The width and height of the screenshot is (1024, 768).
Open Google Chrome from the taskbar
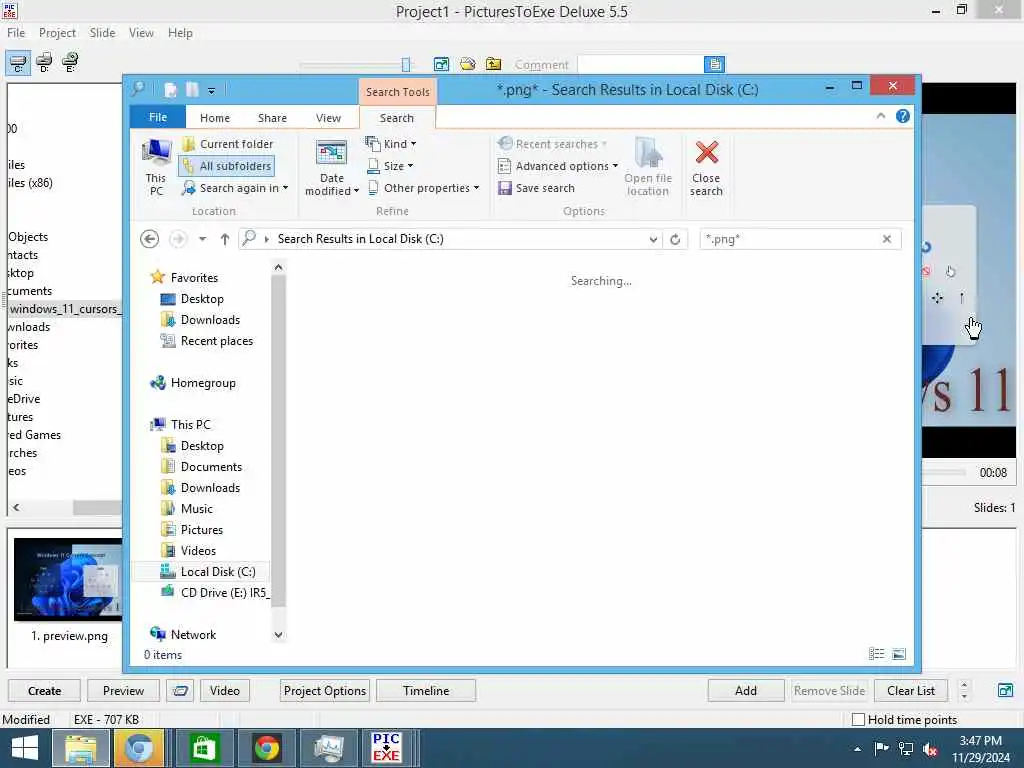click(266, 748)
